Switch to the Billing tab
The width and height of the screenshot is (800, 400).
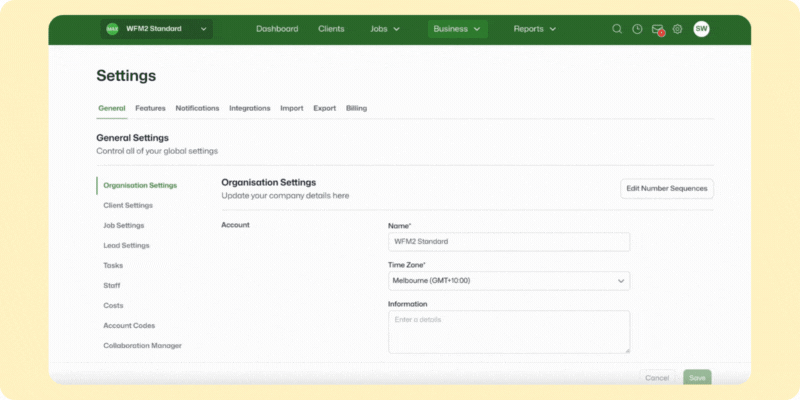coord(356,108)
